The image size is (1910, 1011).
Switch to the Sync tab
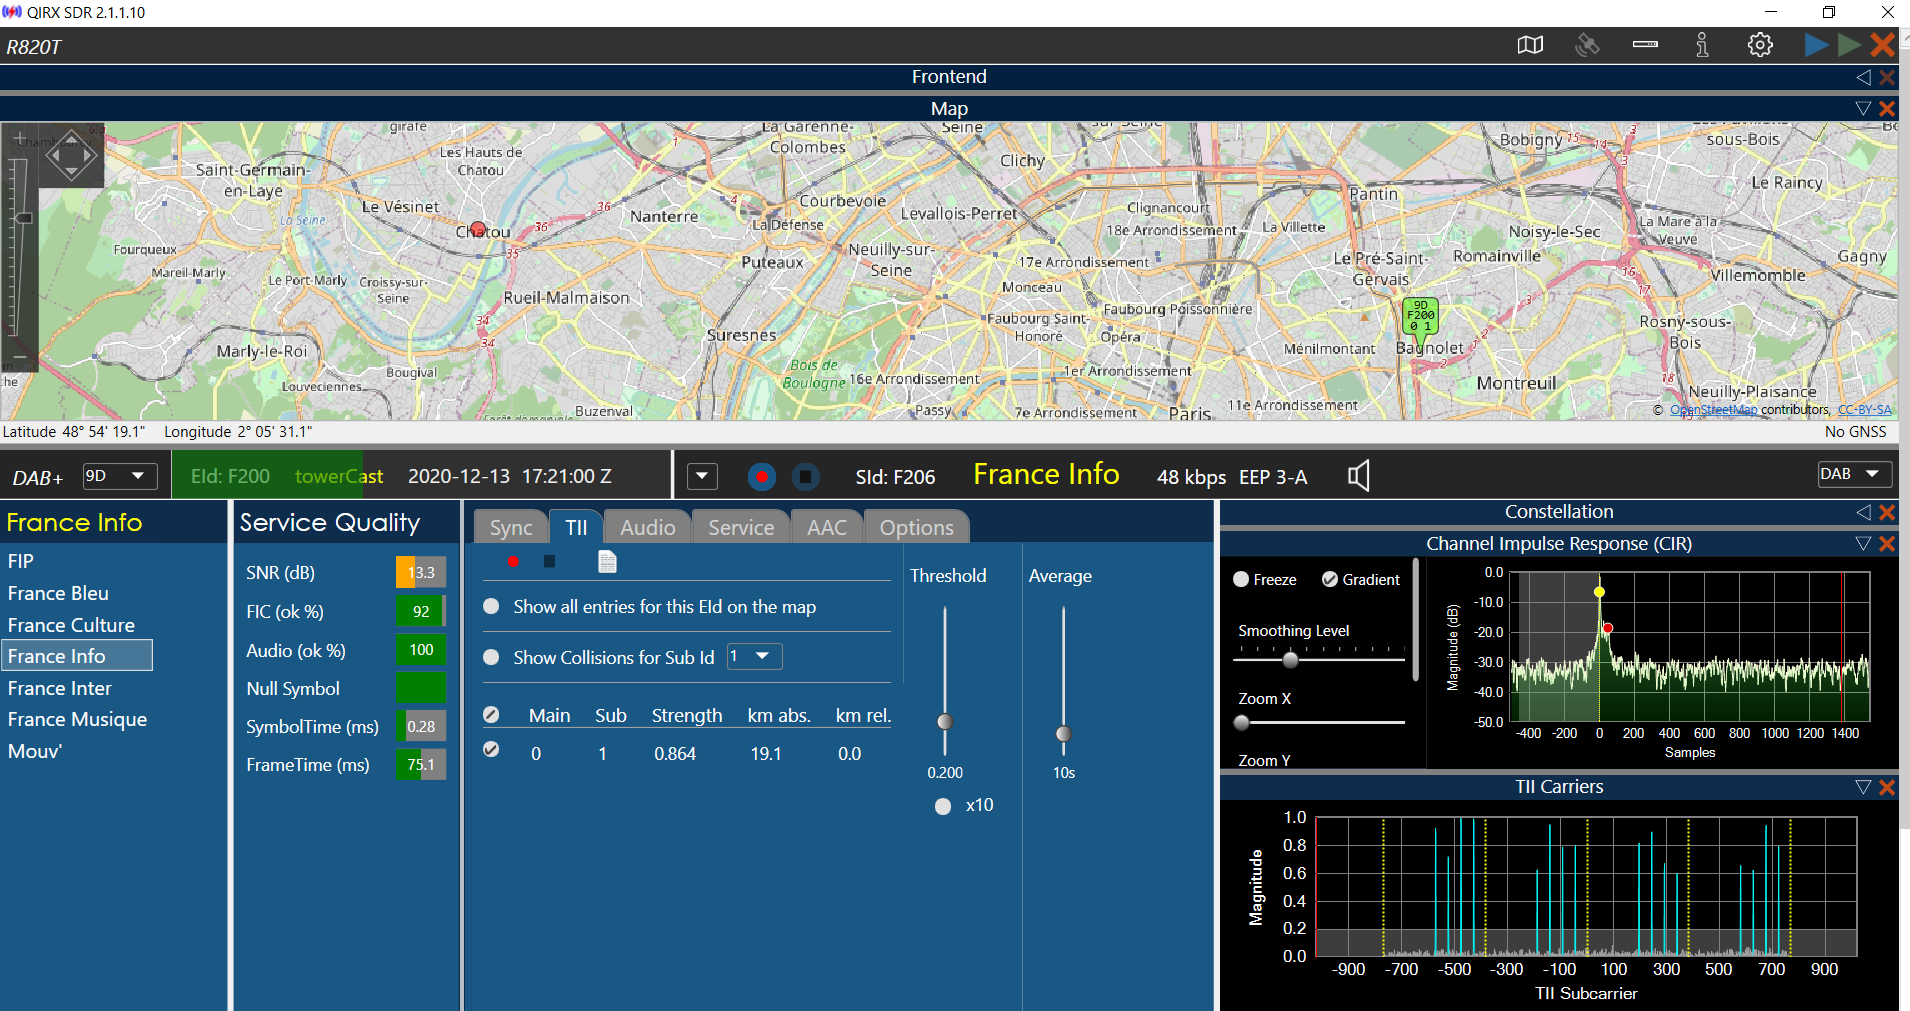(x=511, y=527)
